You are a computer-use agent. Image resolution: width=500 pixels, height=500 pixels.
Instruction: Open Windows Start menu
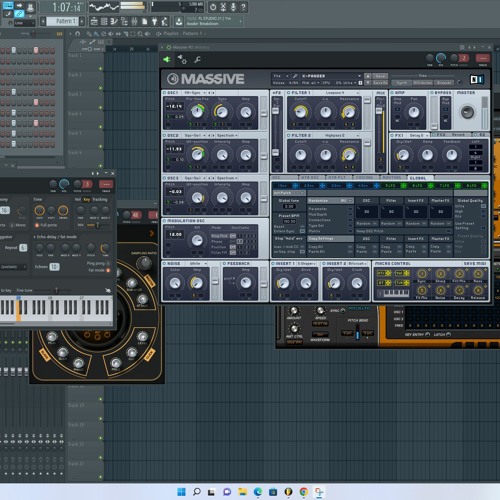[181, 492]
